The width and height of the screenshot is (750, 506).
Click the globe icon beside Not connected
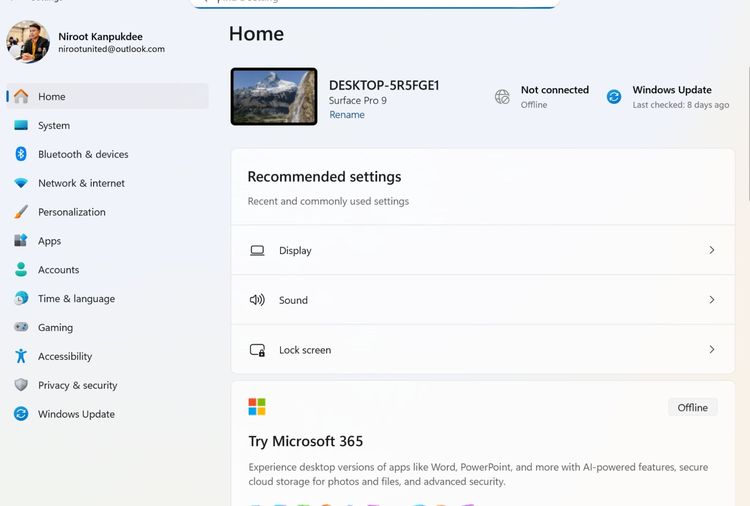click(502, 97)
